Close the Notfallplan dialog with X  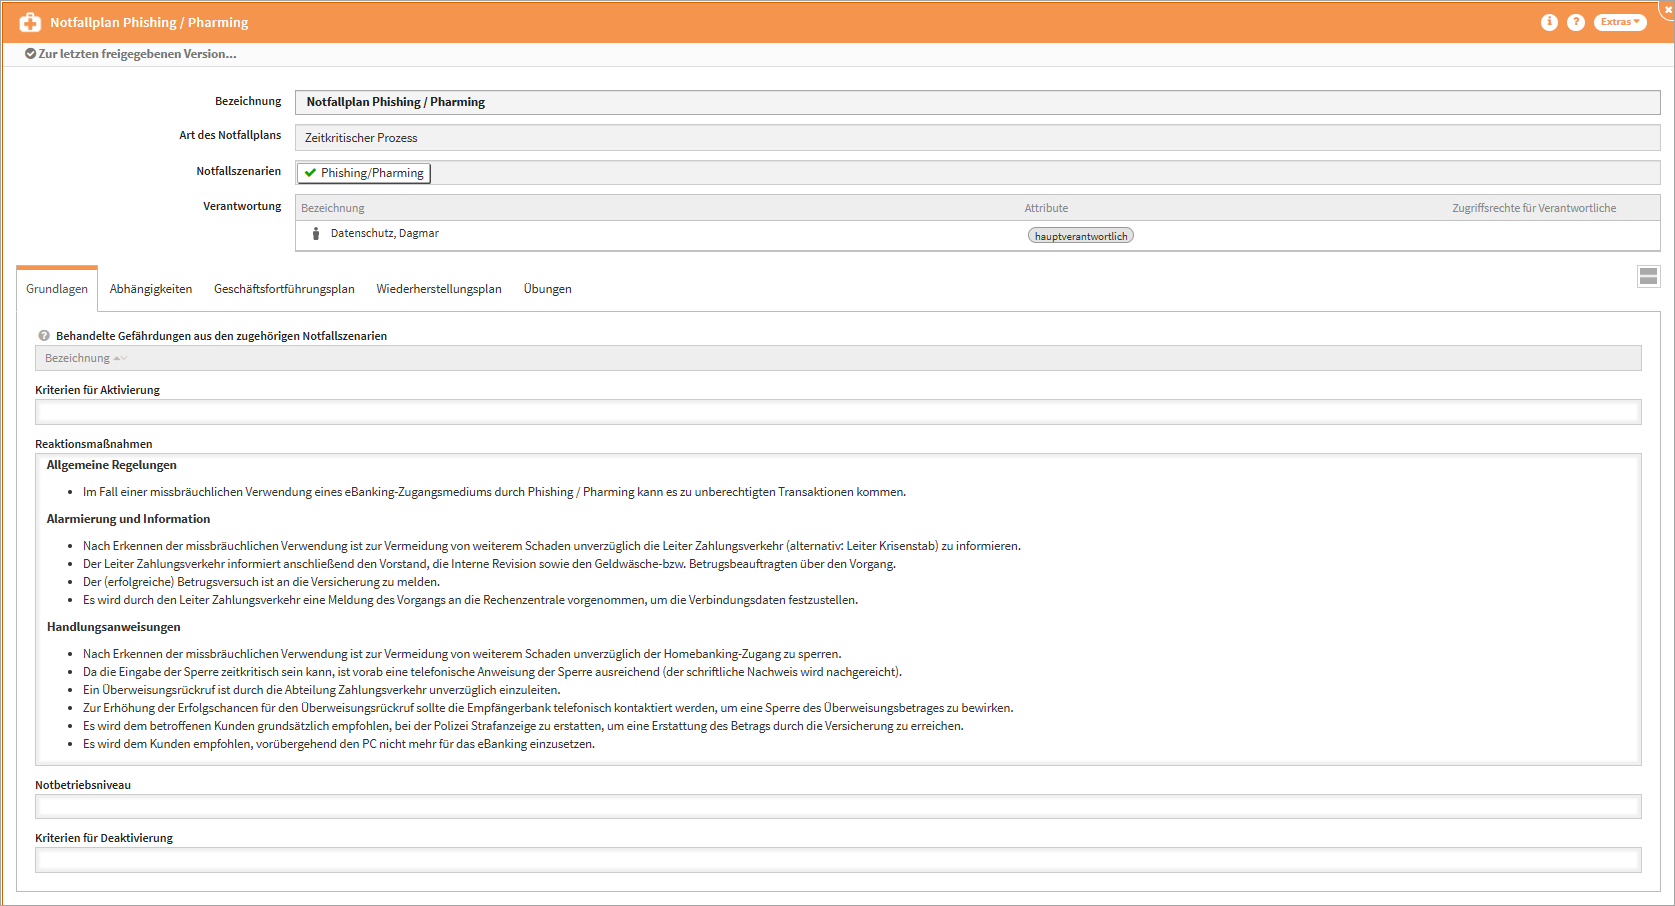(x=1667, y=8)
